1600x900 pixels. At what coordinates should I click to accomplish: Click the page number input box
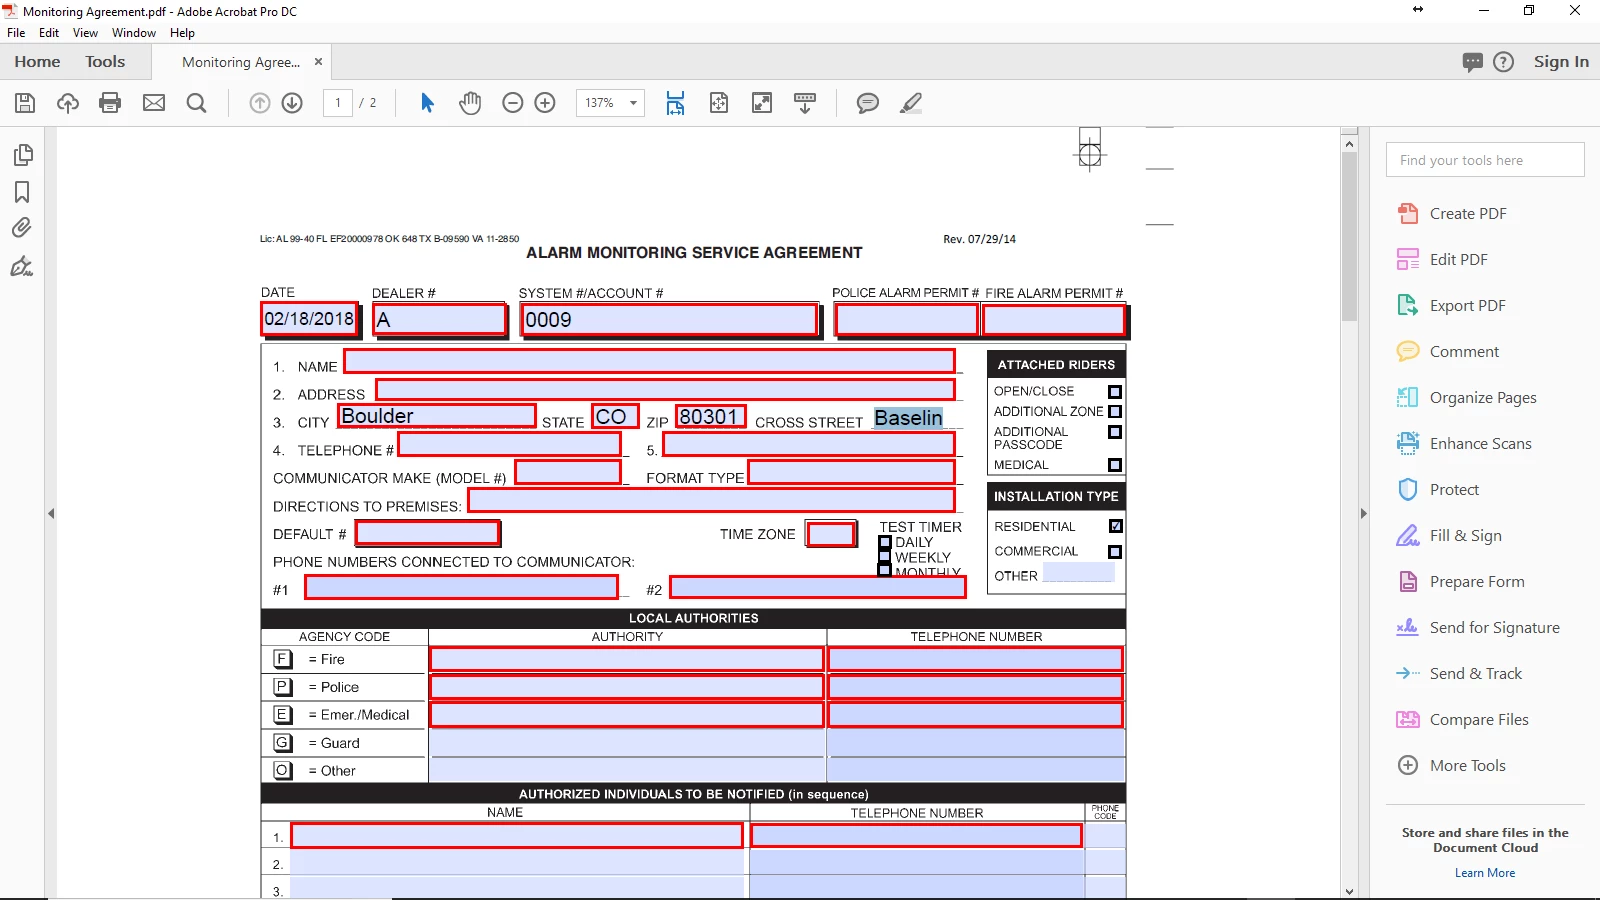(338, 103)
